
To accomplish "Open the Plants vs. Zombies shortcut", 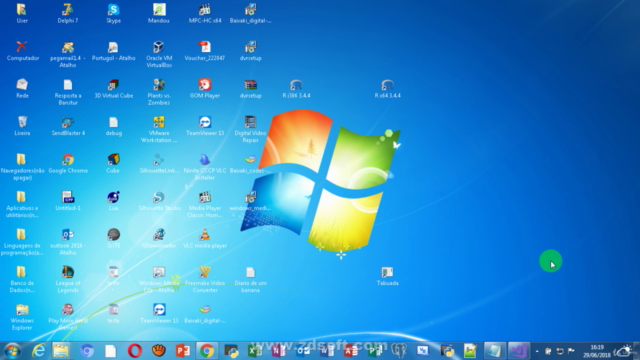I will [159, 91].
